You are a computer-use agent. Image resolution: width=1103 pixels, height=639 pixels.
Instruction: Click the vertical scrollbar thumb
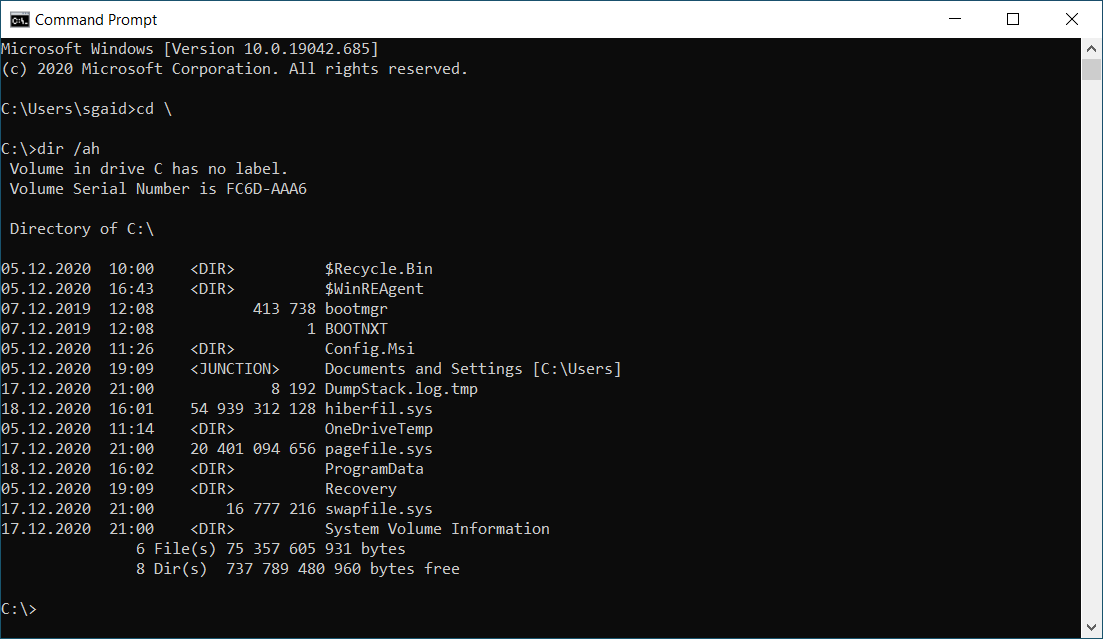1091,69
